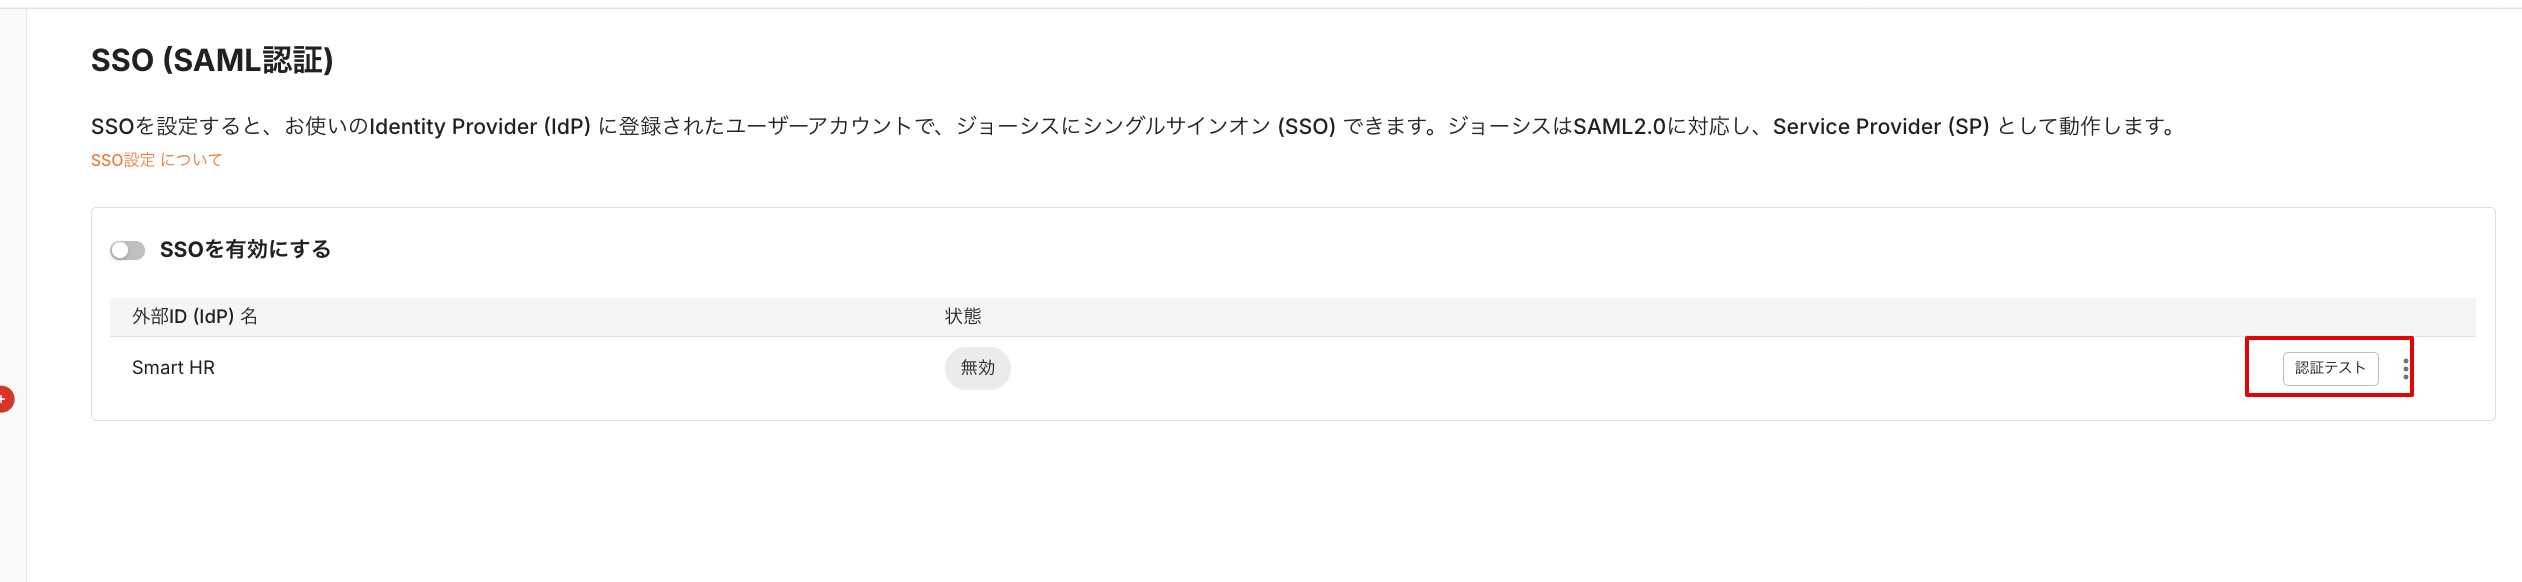Viewport: 2522px width, 582px height.
Task: Open the SSO設定 について help link
Action: (x=156, y=160)
